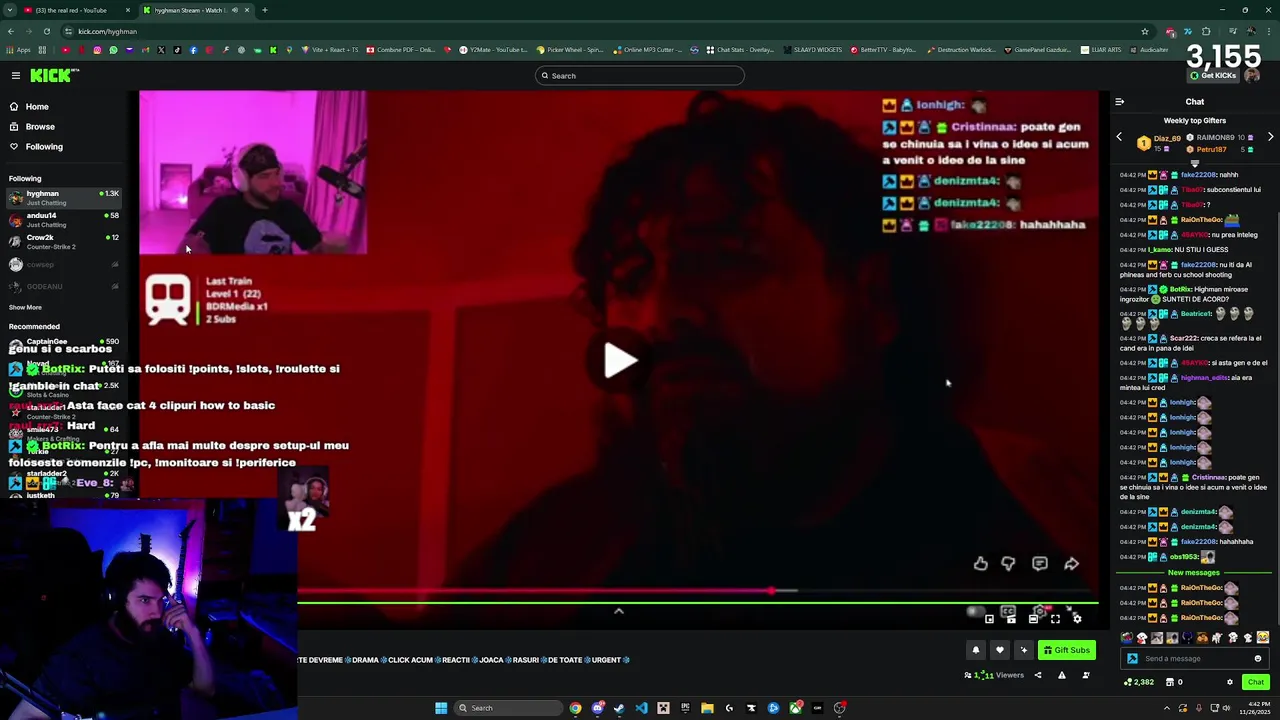
Task: Like the video with the thumbs-up icon
Action: coord(981,564)
